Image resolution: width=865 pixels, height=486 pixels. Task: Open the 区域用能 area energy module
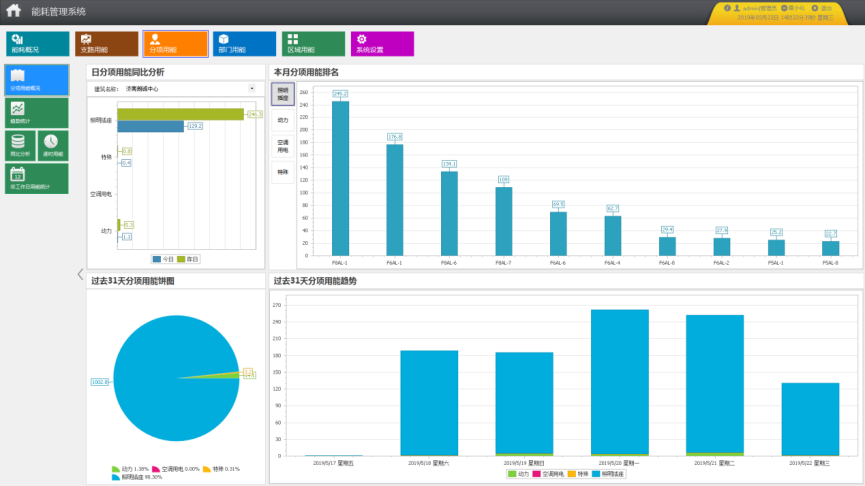(x=313, y=43)
